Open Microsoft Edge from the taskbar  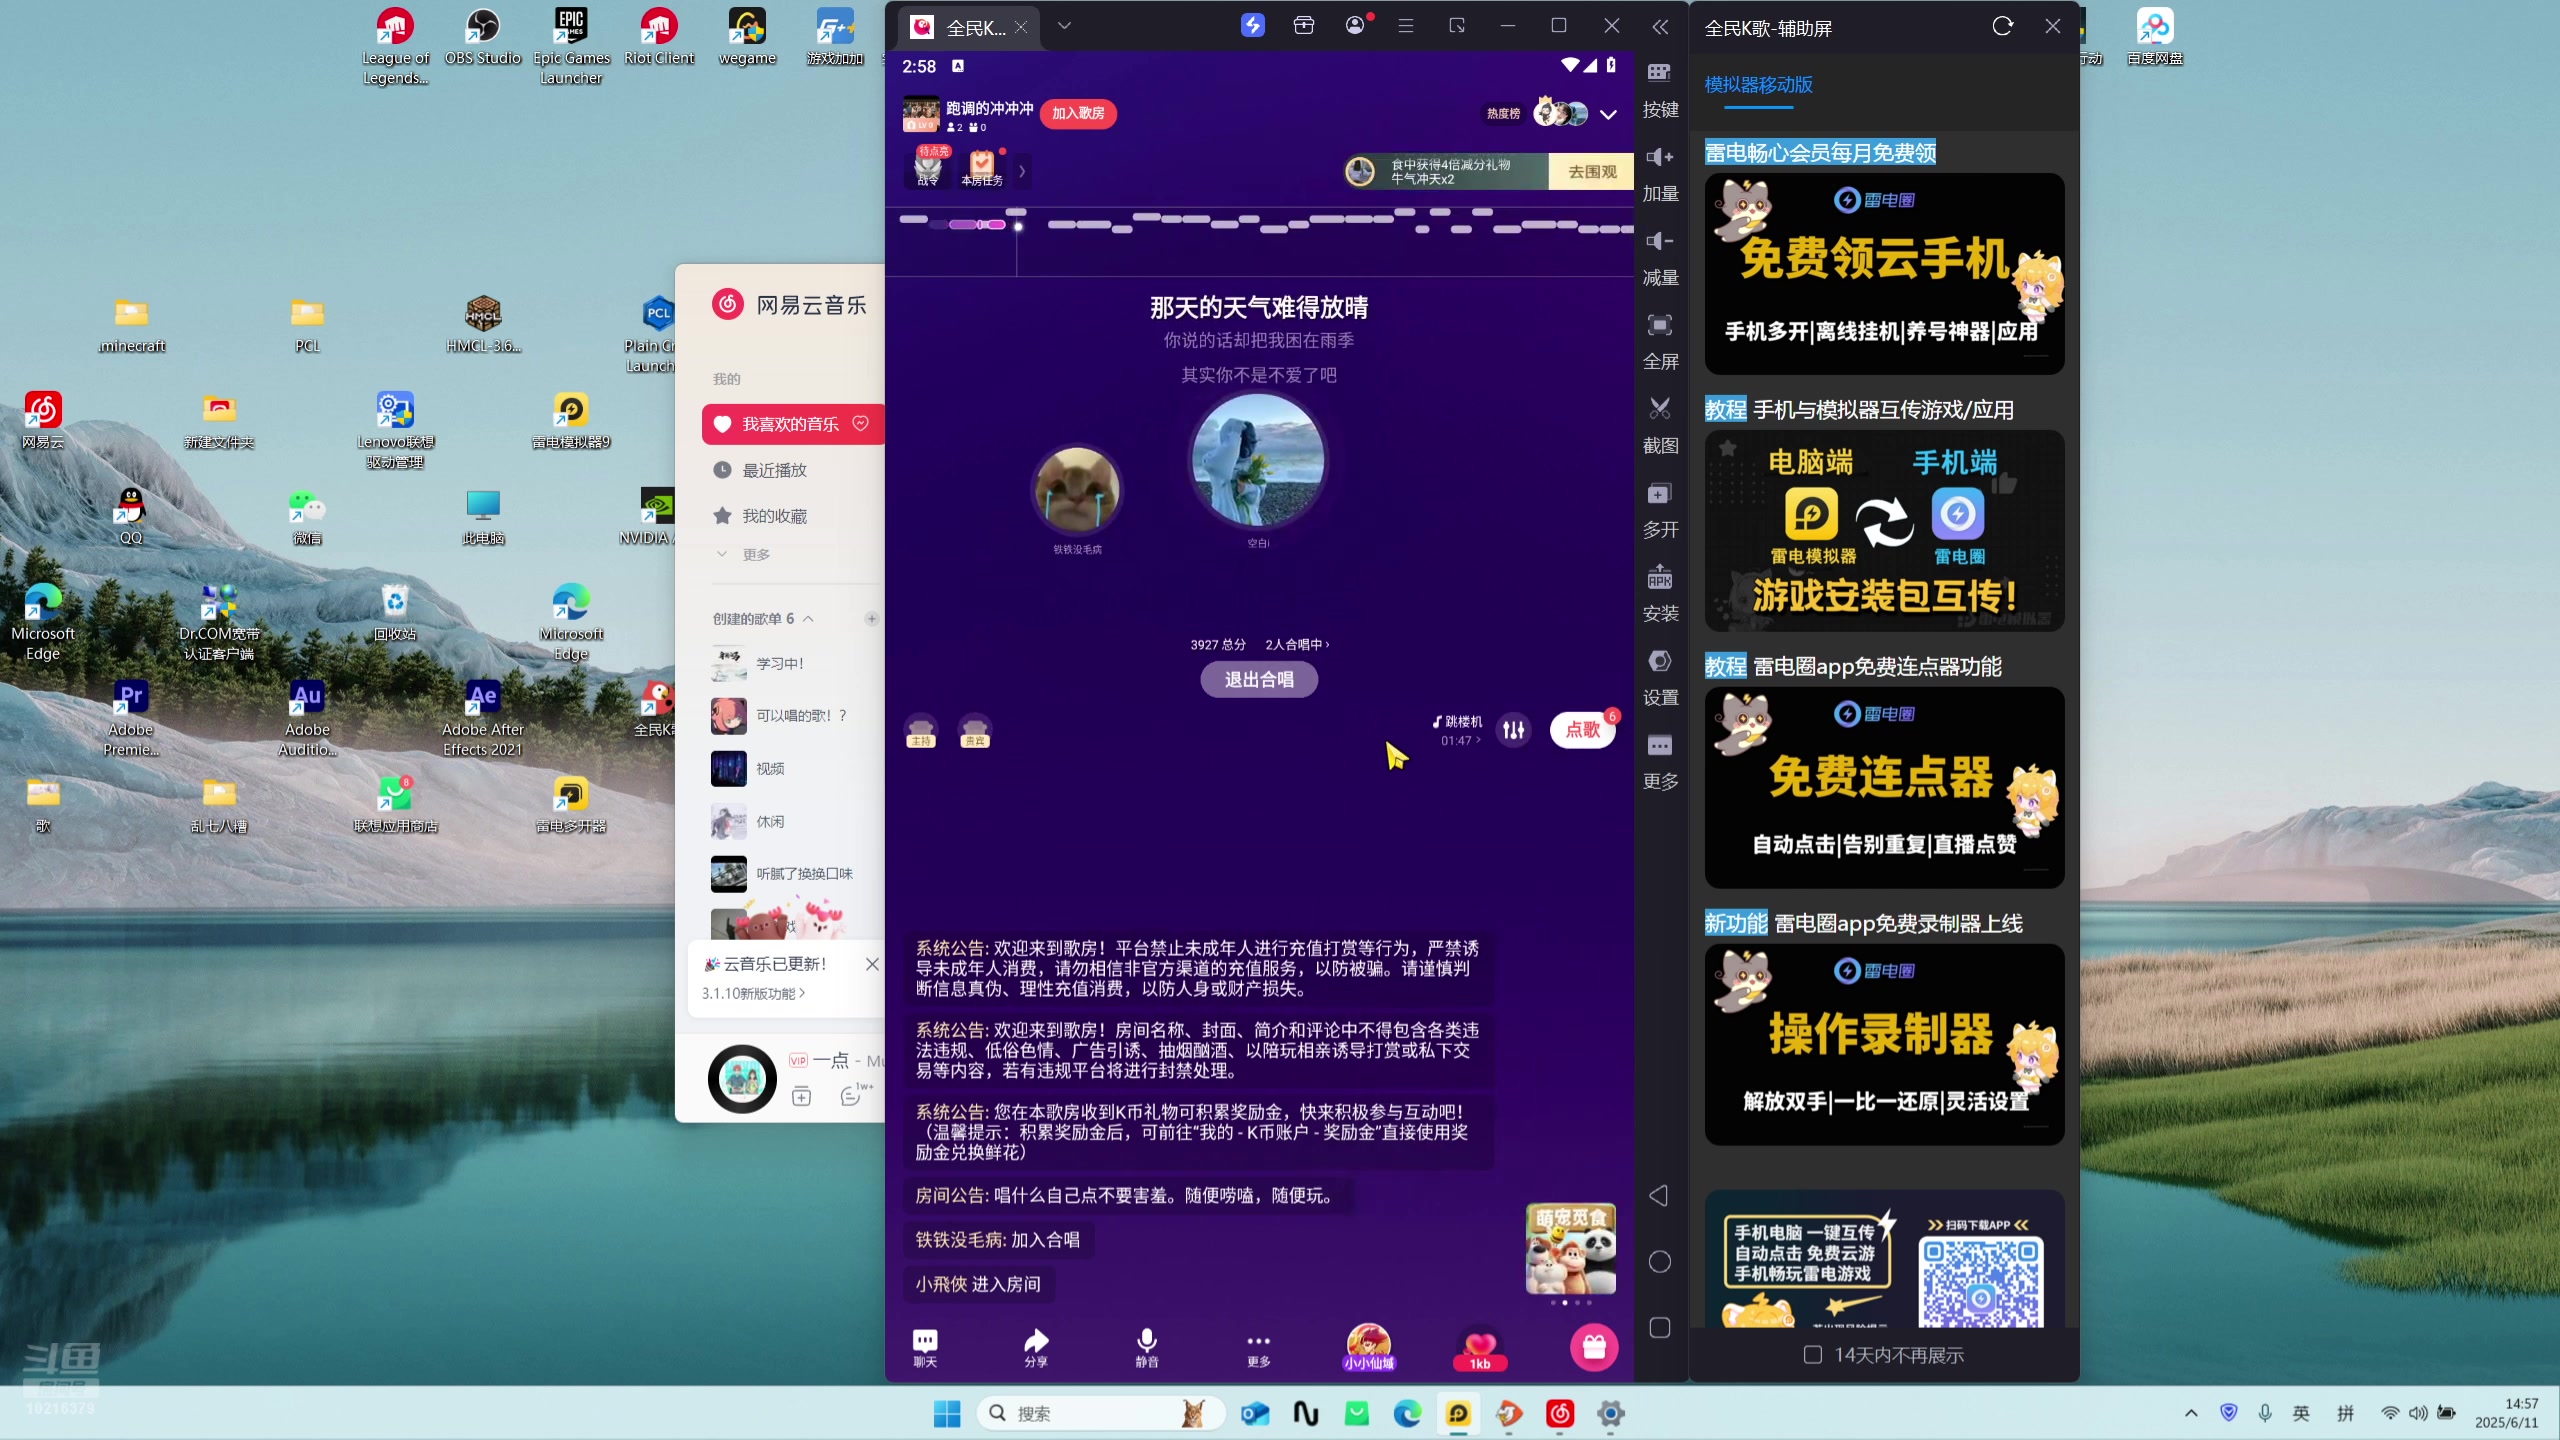[1407, 1413]
